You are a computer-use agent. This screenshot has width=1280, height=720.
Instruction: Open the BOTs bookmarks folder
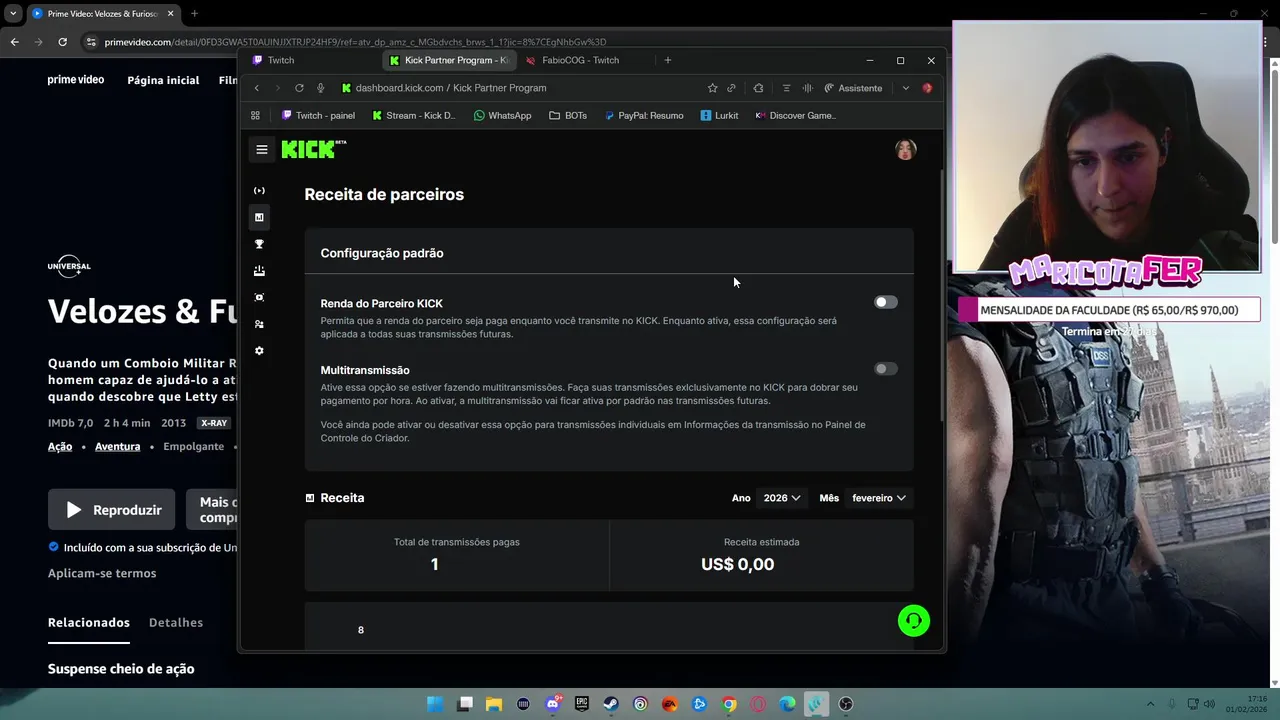(568, 115)
